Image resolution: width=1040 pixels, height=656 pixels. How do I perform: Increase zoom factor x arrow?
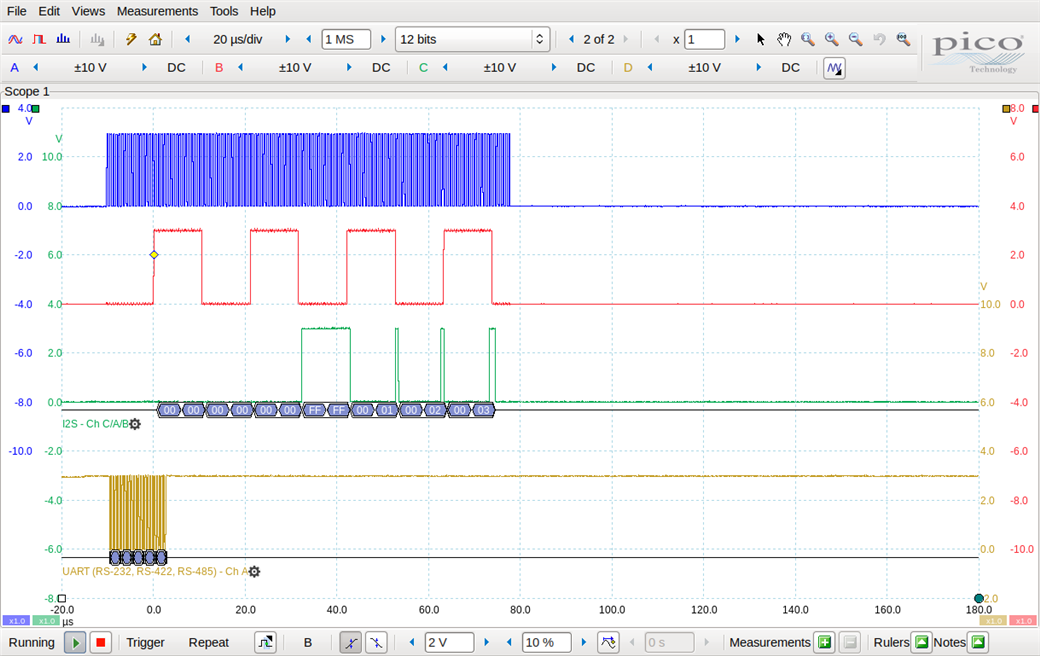pyautogui.click(x=738, y=39)
